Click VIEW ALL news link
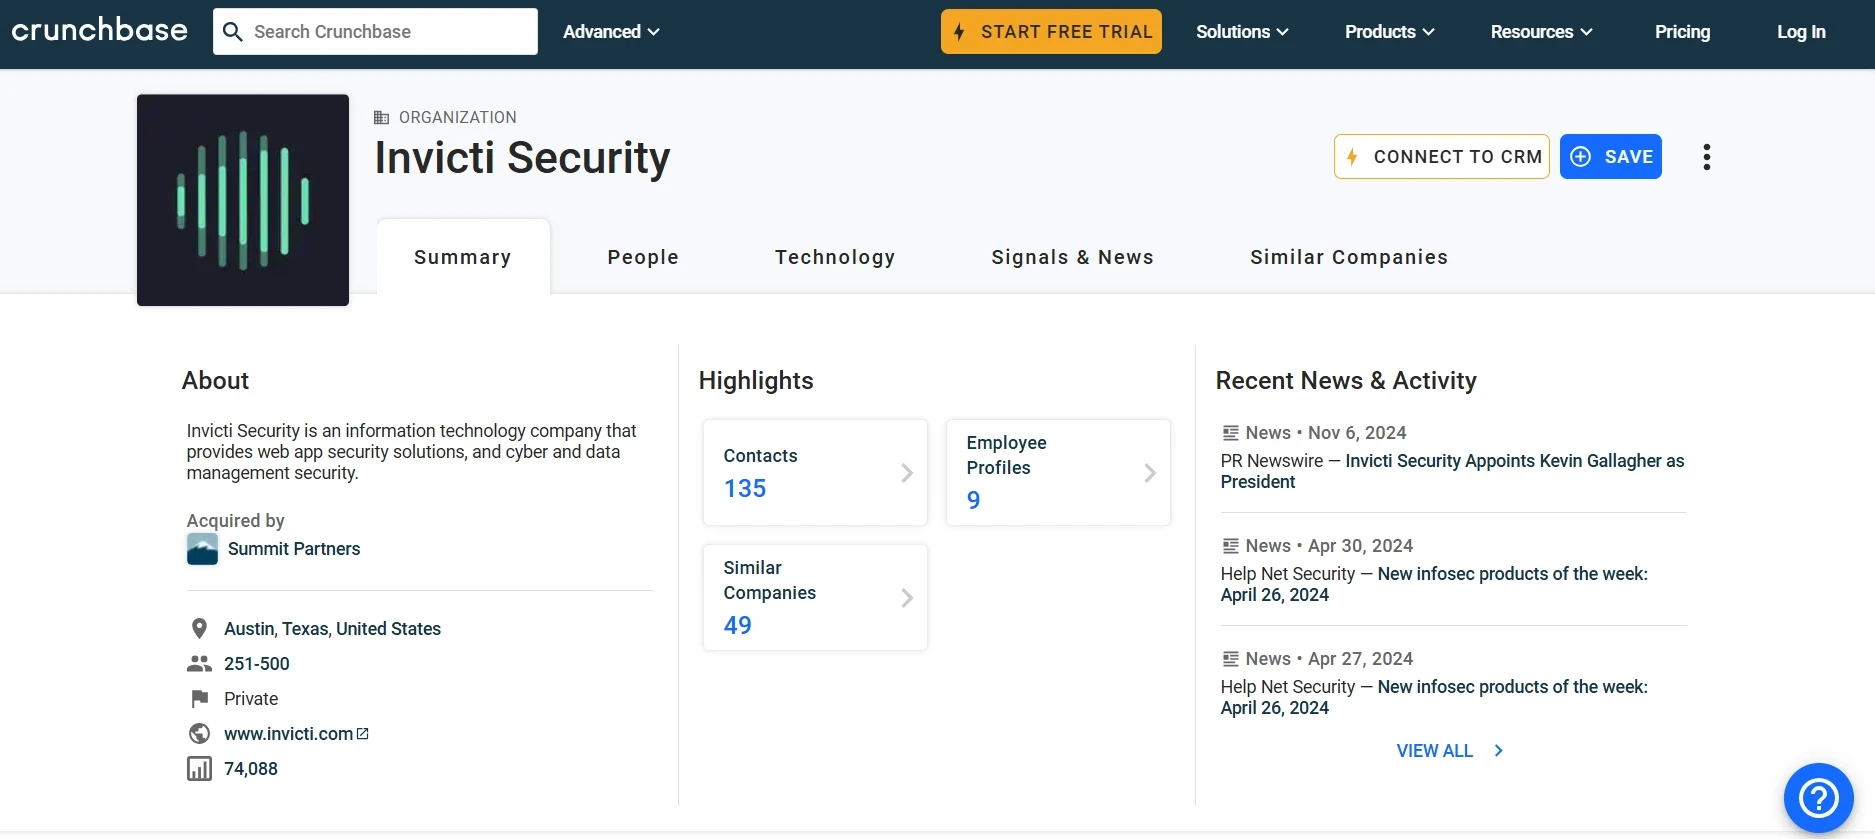This screenshot has height=839, width=1875. [1434, 751]
